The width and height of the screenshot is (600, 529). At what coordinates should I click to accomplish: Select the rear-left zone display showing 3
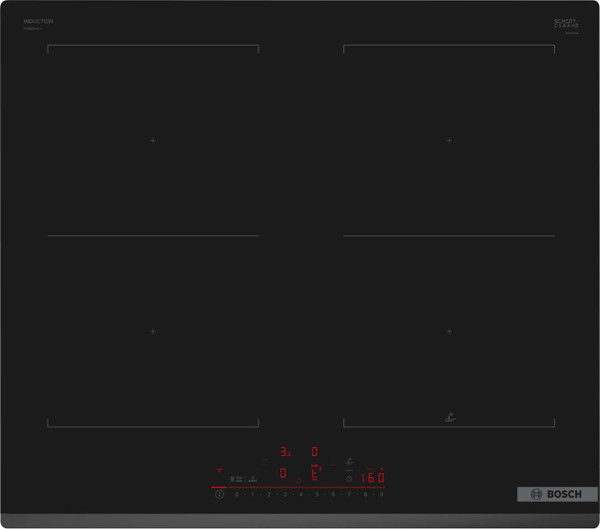[284, 452]
